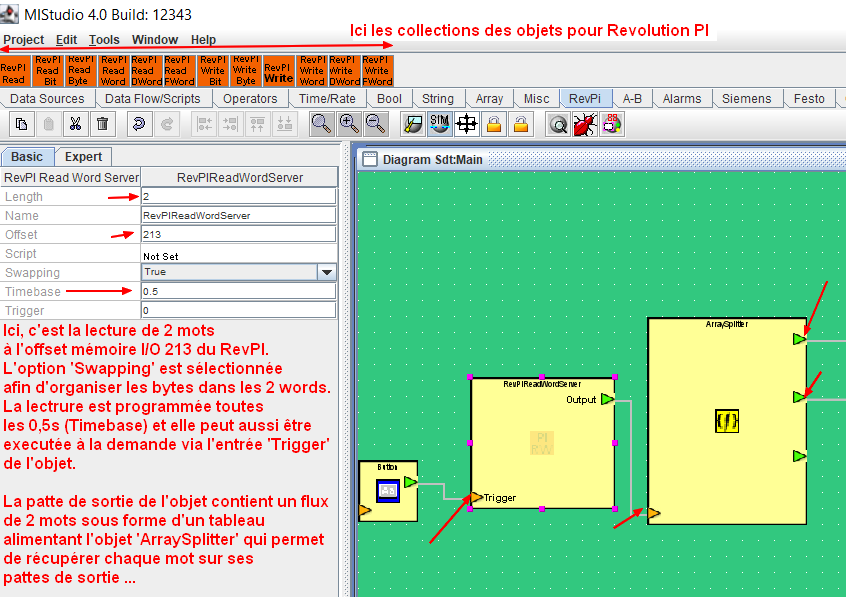The width and height of the screenshot is (847, 599).
Task: Select the RevPI Read FWord object
Action: pos(179,71)
